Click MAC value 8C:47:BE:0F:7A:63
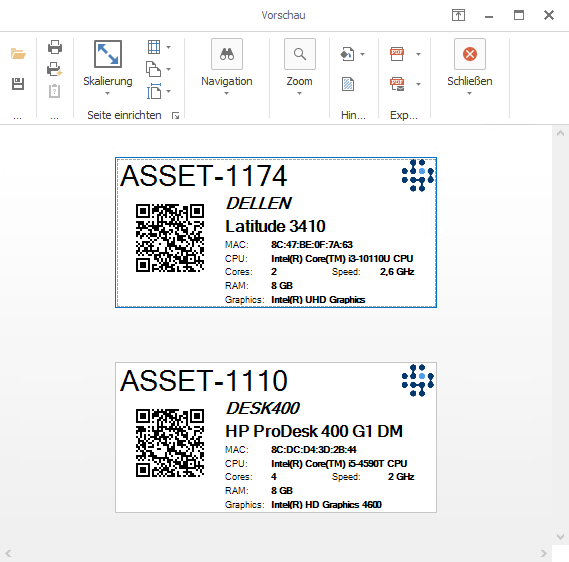Screen dimensions: 569x562 coord(312,245)
